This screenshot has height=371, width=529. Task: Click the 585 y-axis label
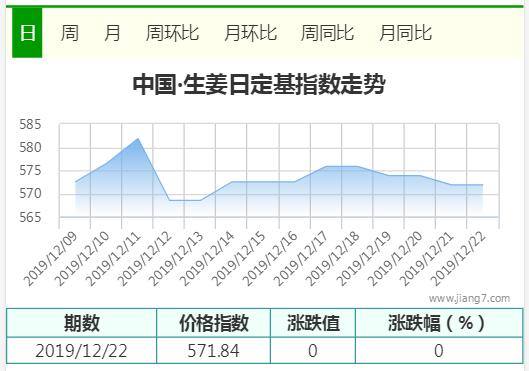(x=30, y=124)
